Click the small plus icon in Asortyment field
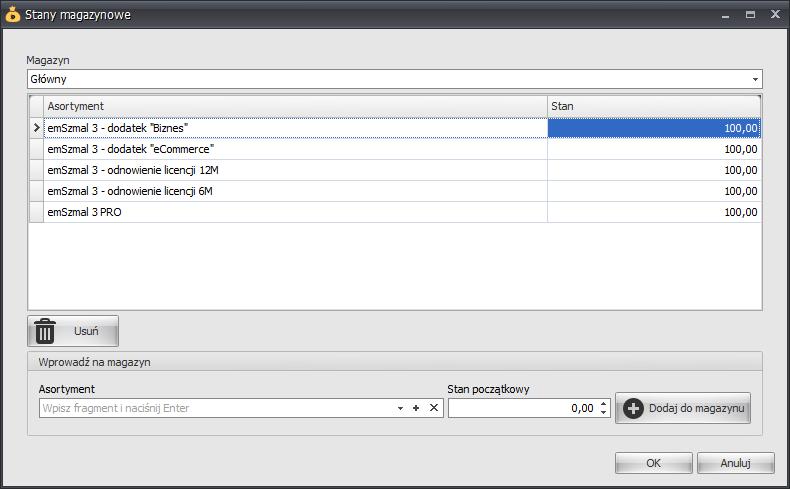This screenshot has height=489, width=790. tap(416, 408)
